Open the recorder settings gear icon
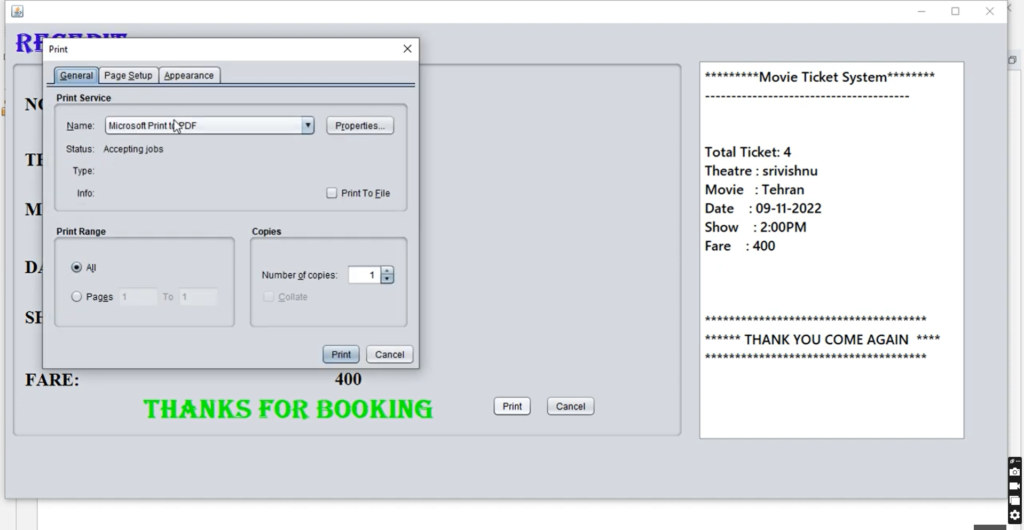This screenshot has height=530, width=1024. point(1014,515)
